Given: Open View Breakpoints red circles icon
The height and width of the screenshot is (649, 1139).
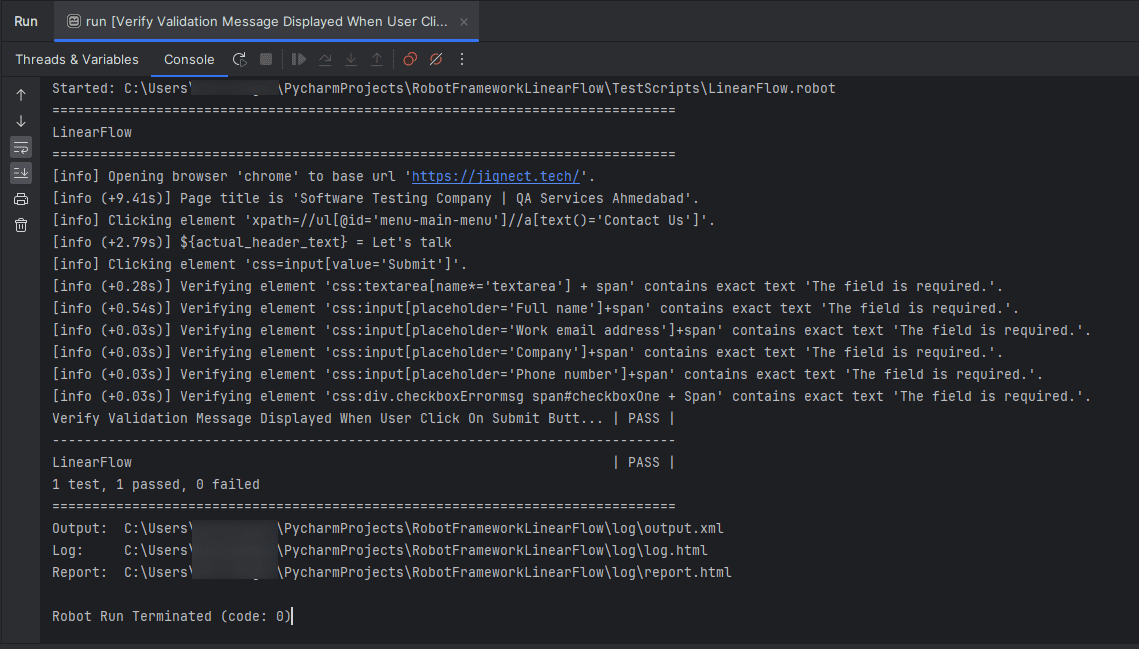Looking at the screenshot, I should [410, 60].
